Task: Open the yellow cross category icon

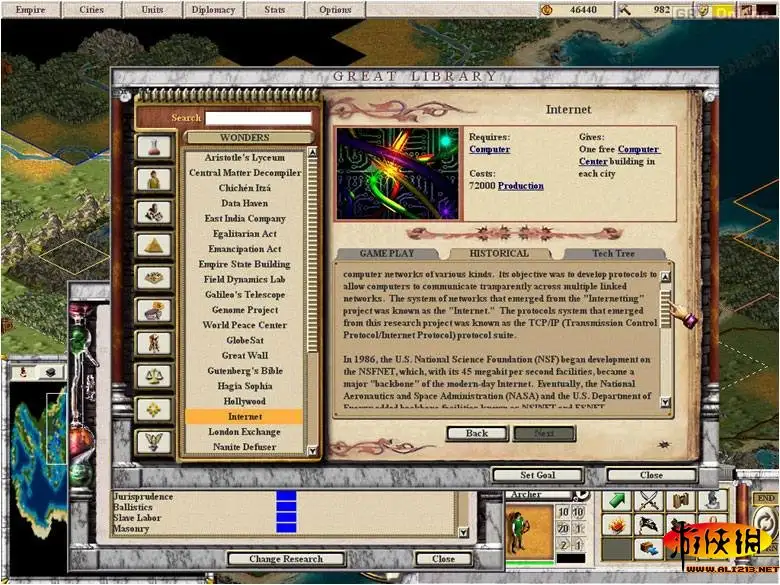Action: [x=154, y=409]
